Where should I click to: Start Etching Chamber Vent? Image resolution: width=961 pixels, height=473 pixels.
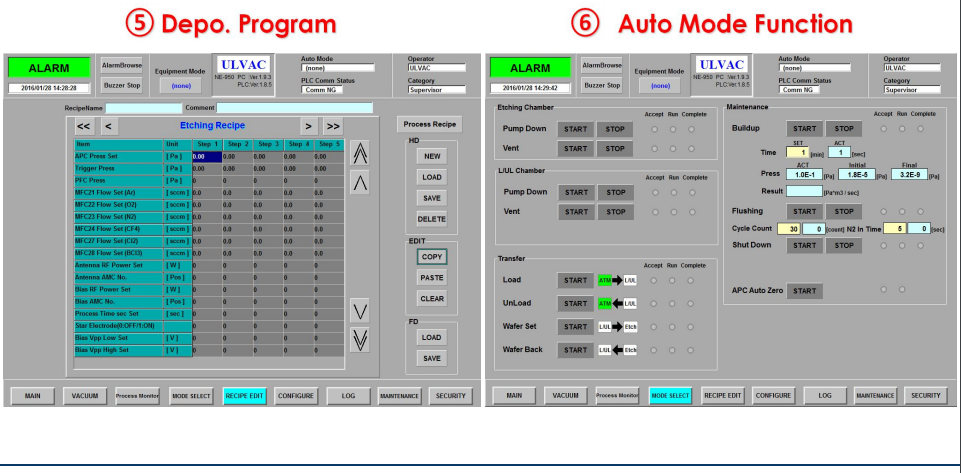[x=574, y=148]
